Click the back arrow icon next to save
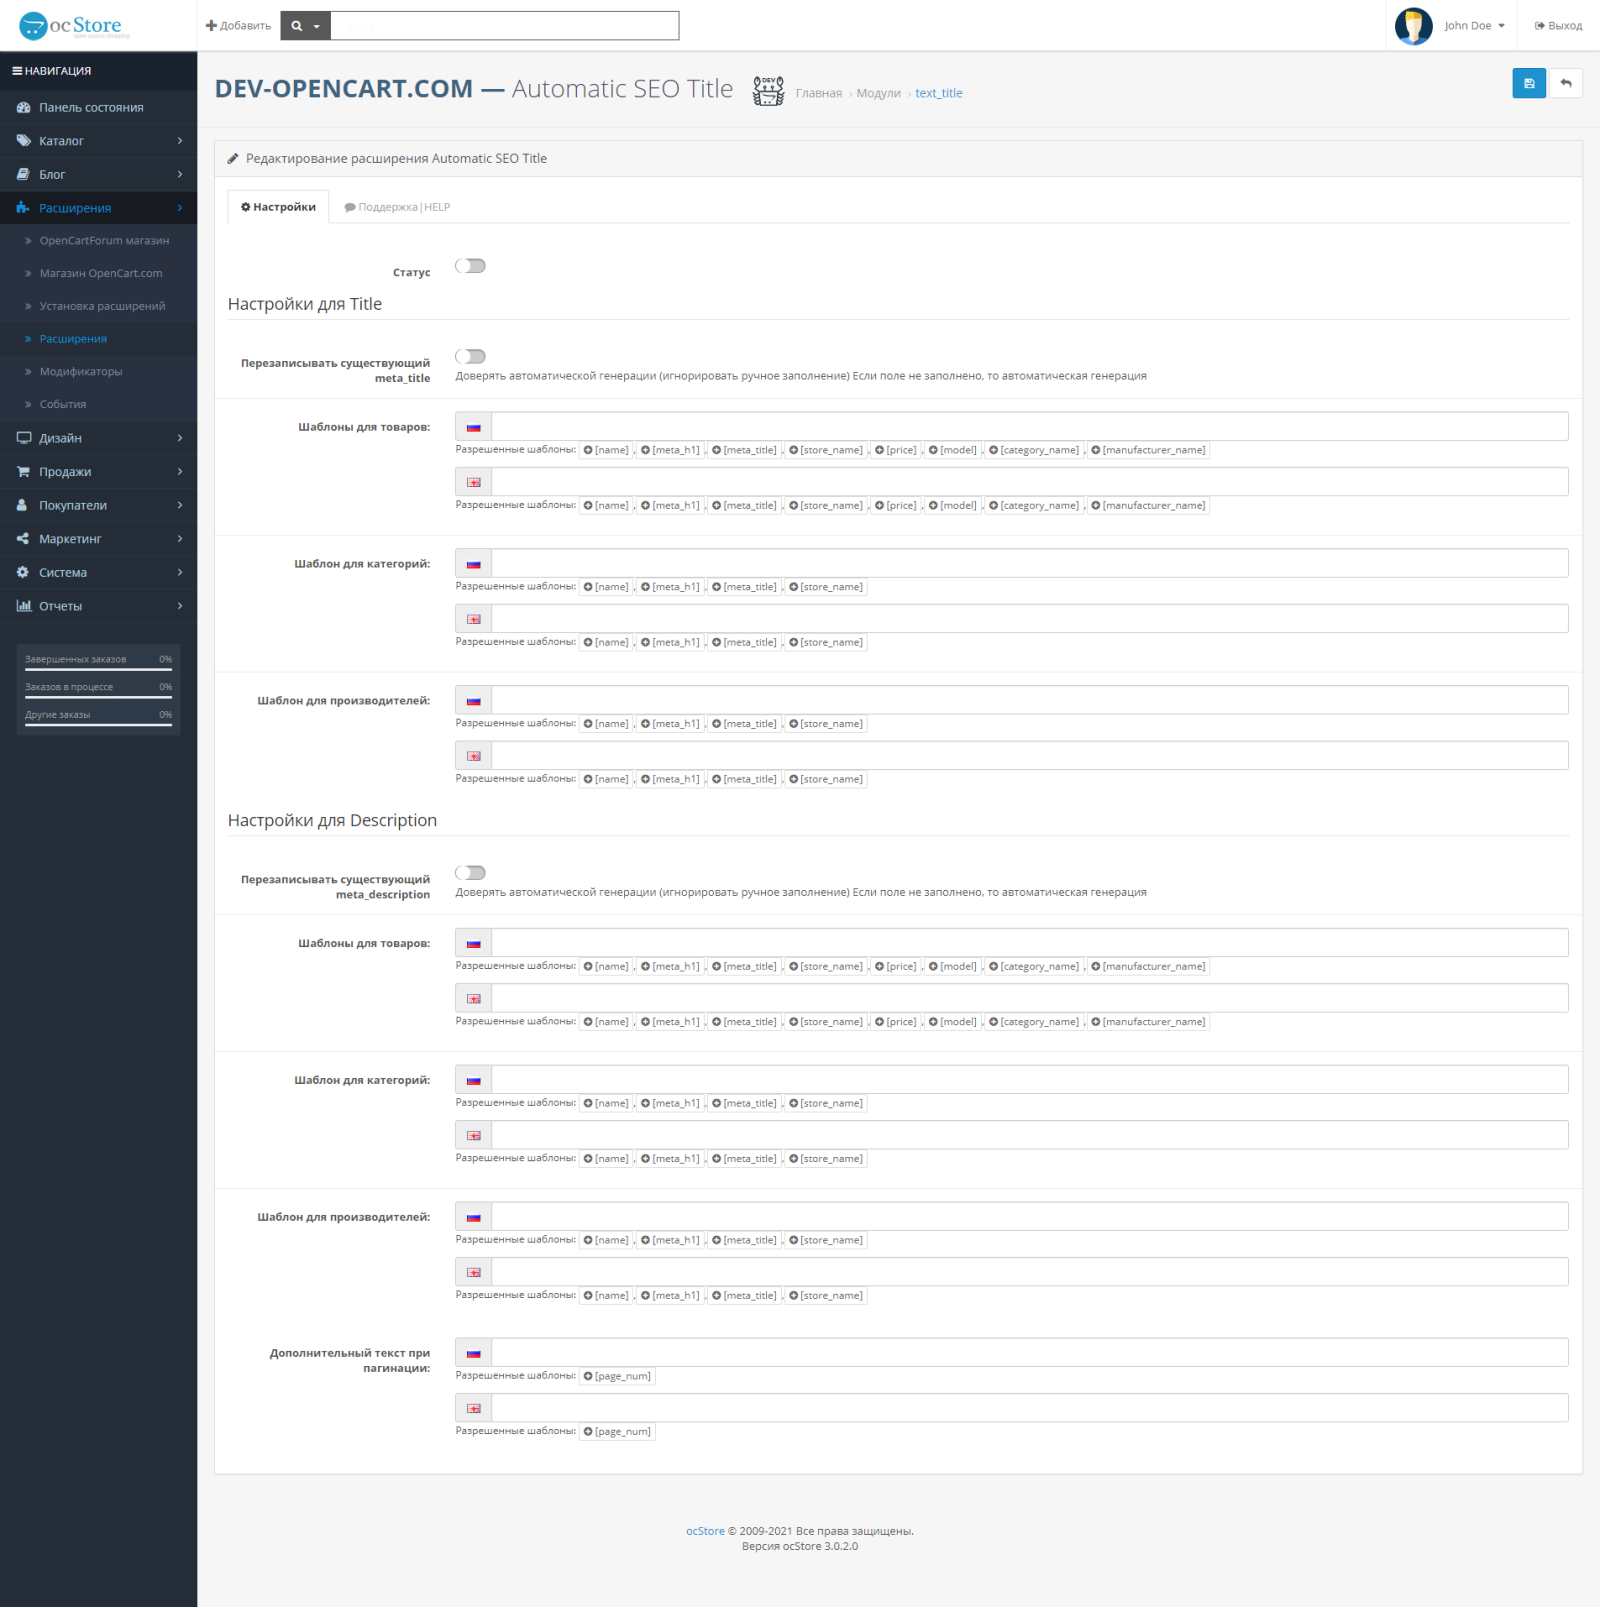 tap(1566, 84)
